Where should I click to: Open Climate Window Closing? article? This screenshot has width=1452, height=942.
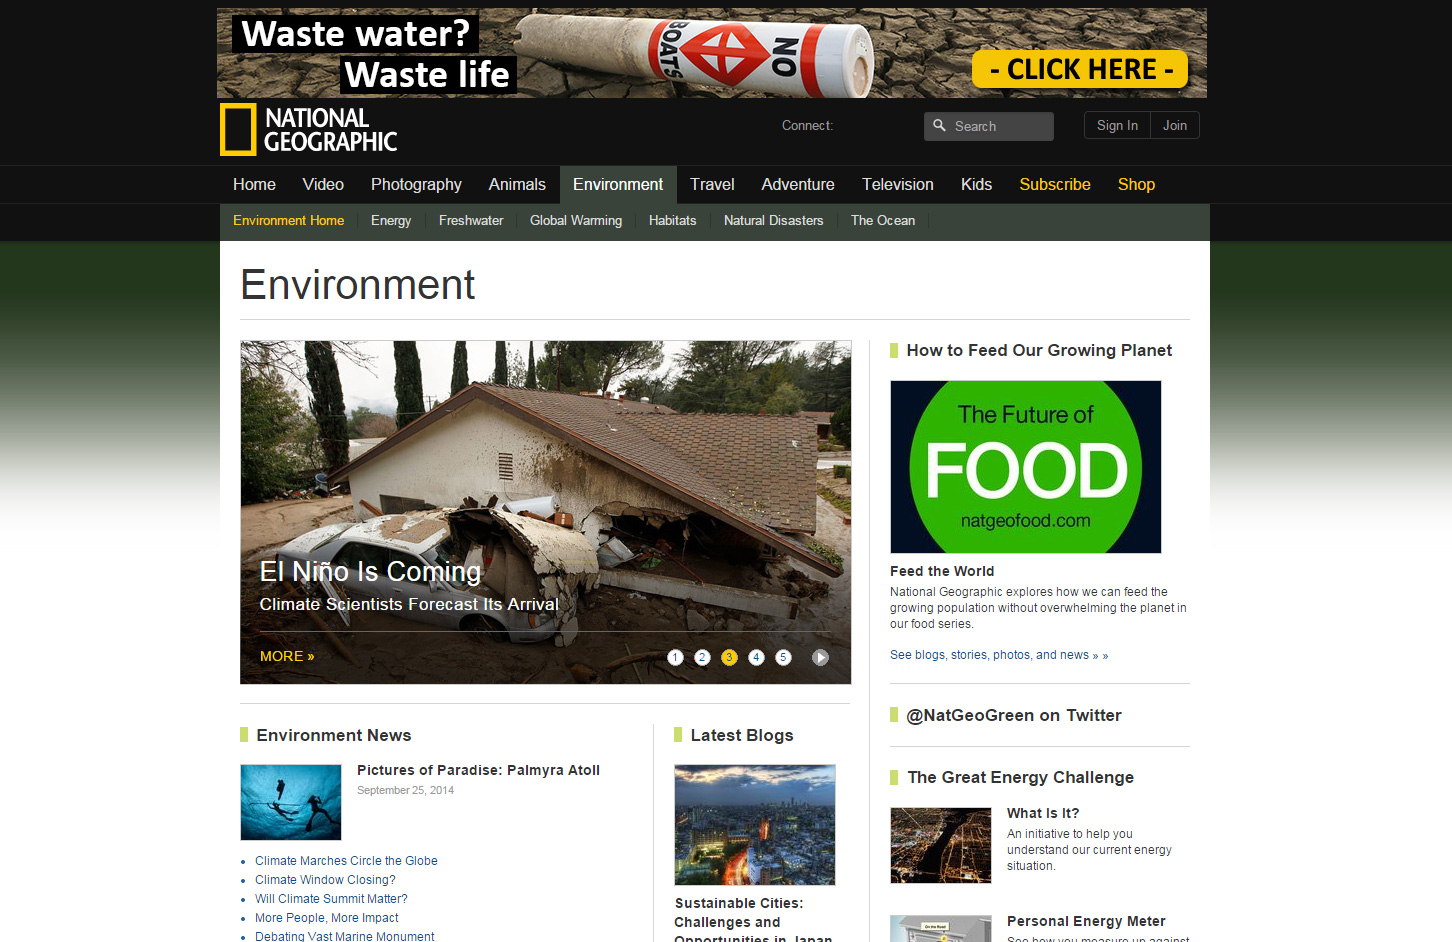tap(325, 880)
